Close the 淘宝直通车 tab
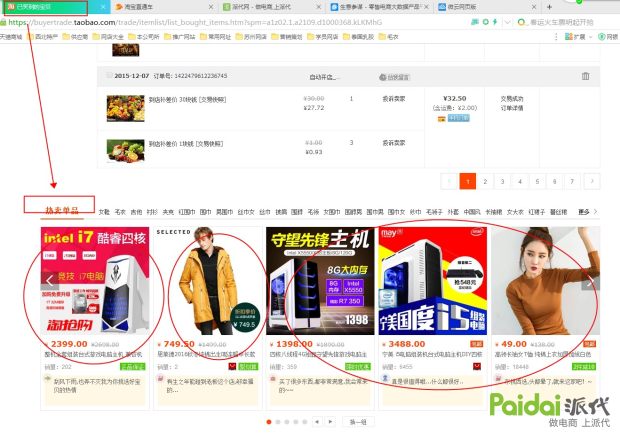This screenshot has width=620, height=437. (x=211, y=7)
